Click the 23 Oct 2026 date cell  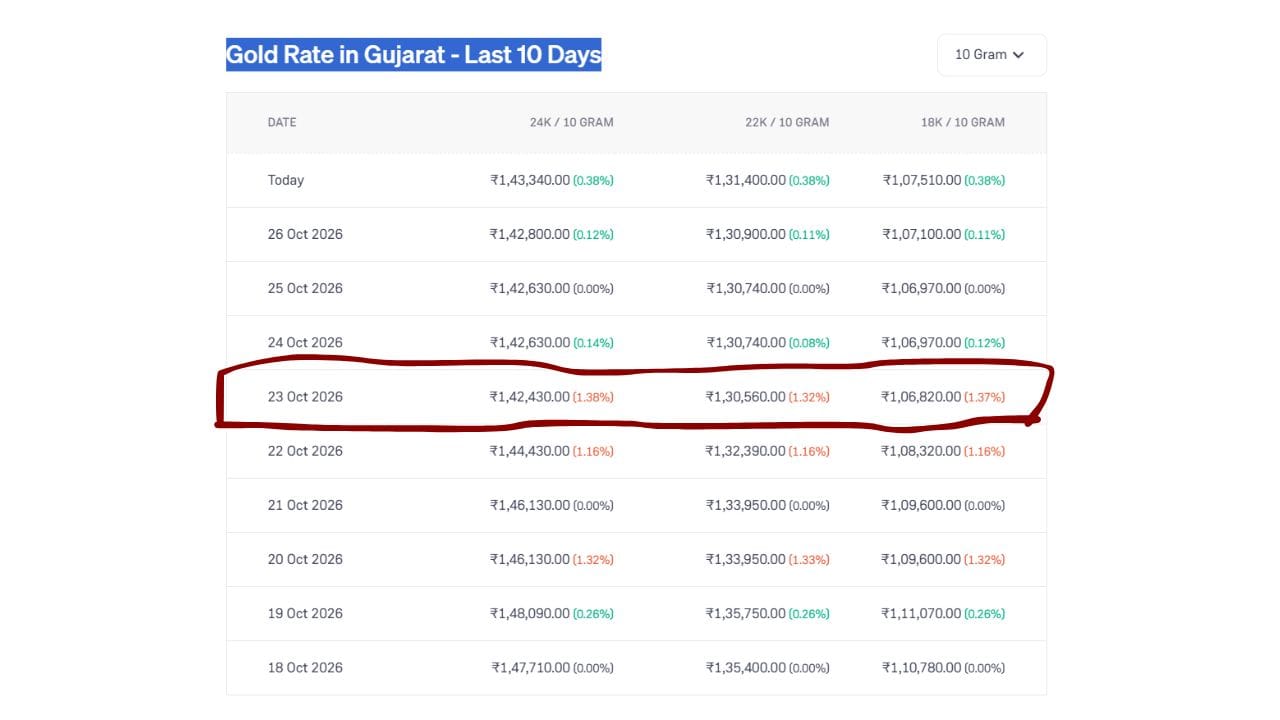point(305,396)
